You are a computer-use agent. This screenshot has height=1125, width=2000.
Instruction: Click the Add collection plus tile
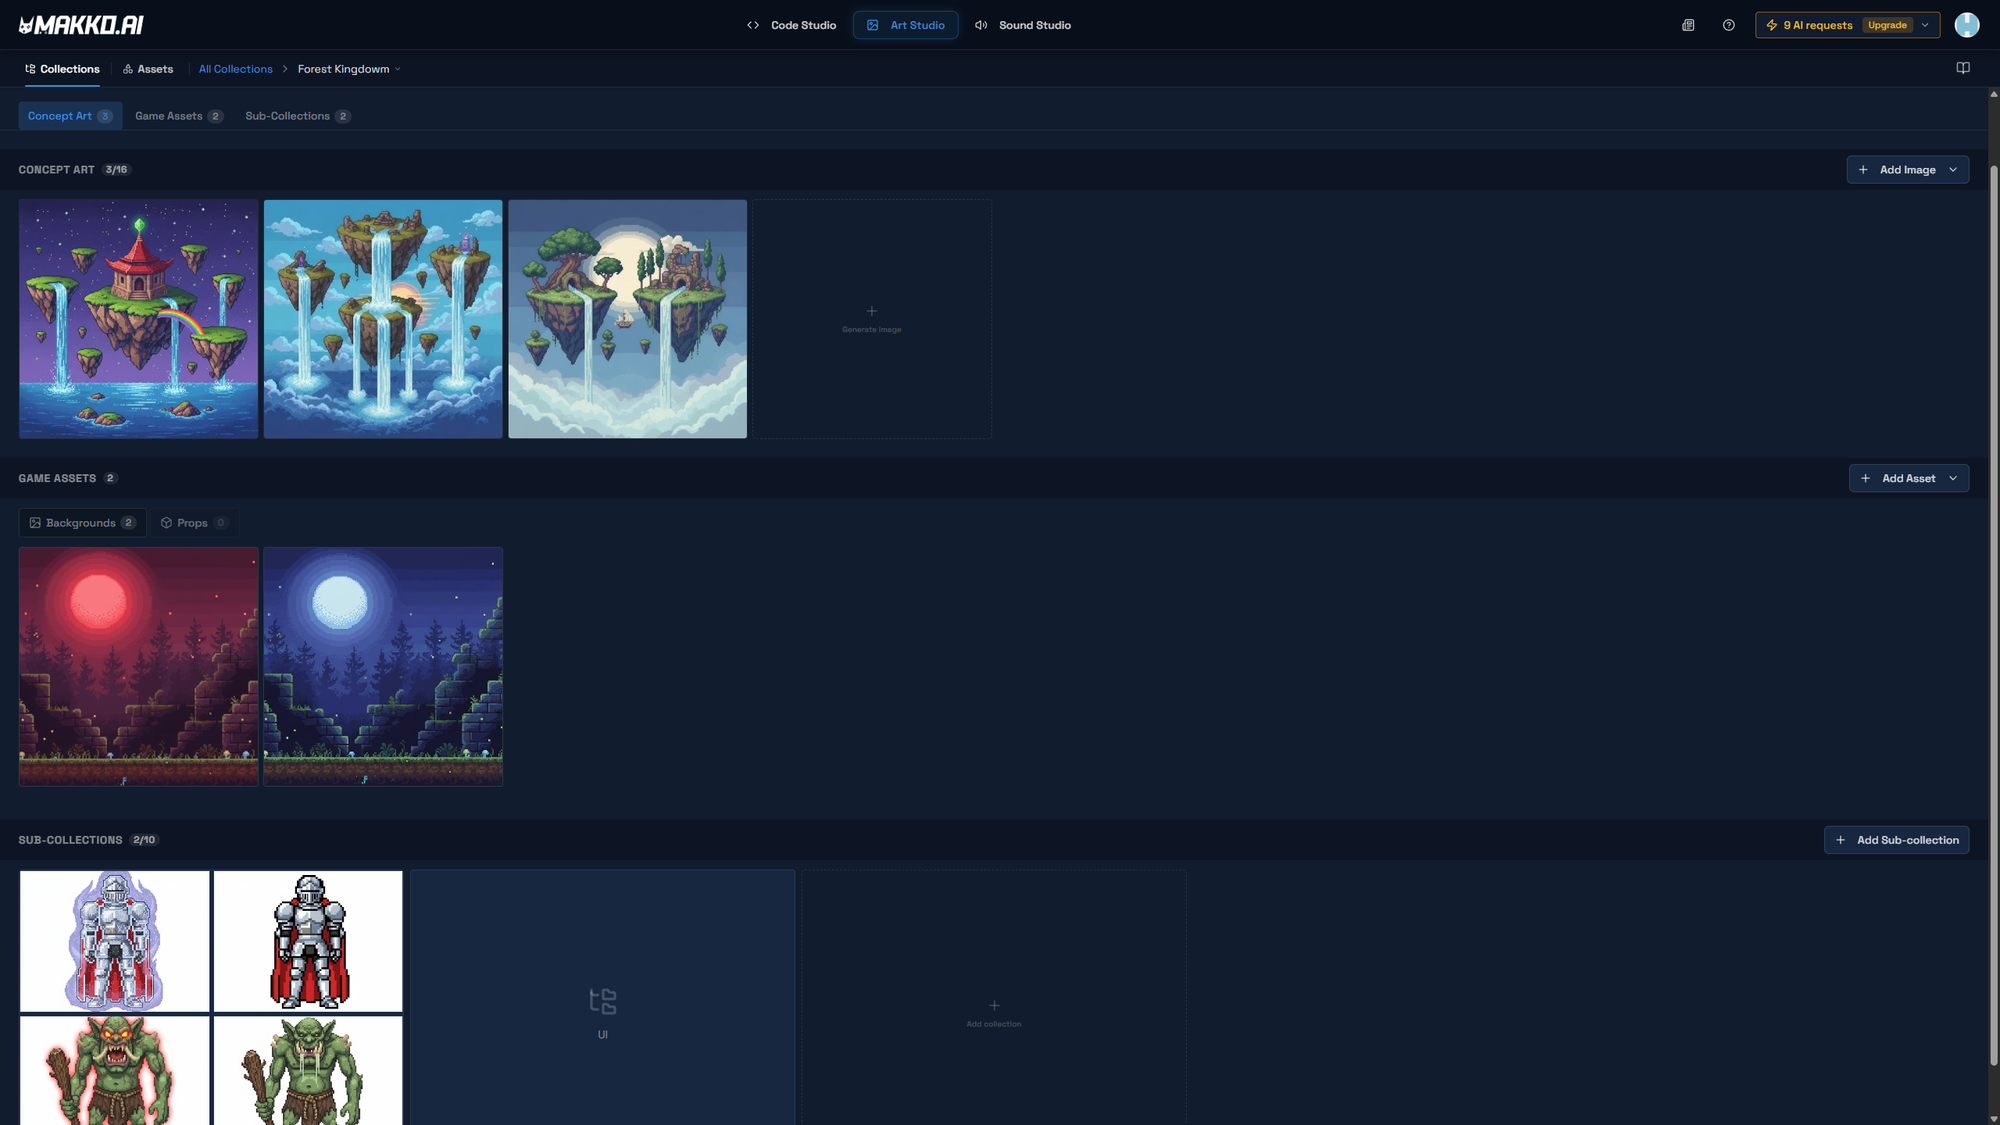(993, 1012)
